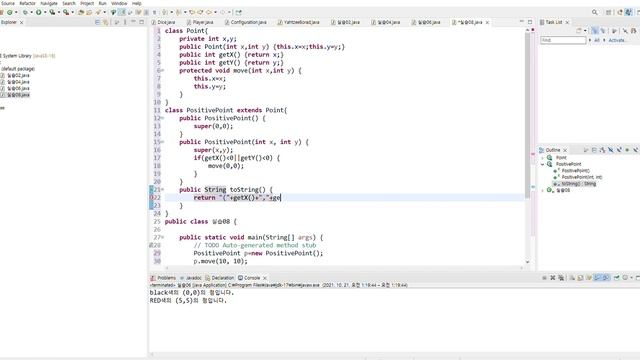Switch to the Player.java editor tab

[200, 22]
